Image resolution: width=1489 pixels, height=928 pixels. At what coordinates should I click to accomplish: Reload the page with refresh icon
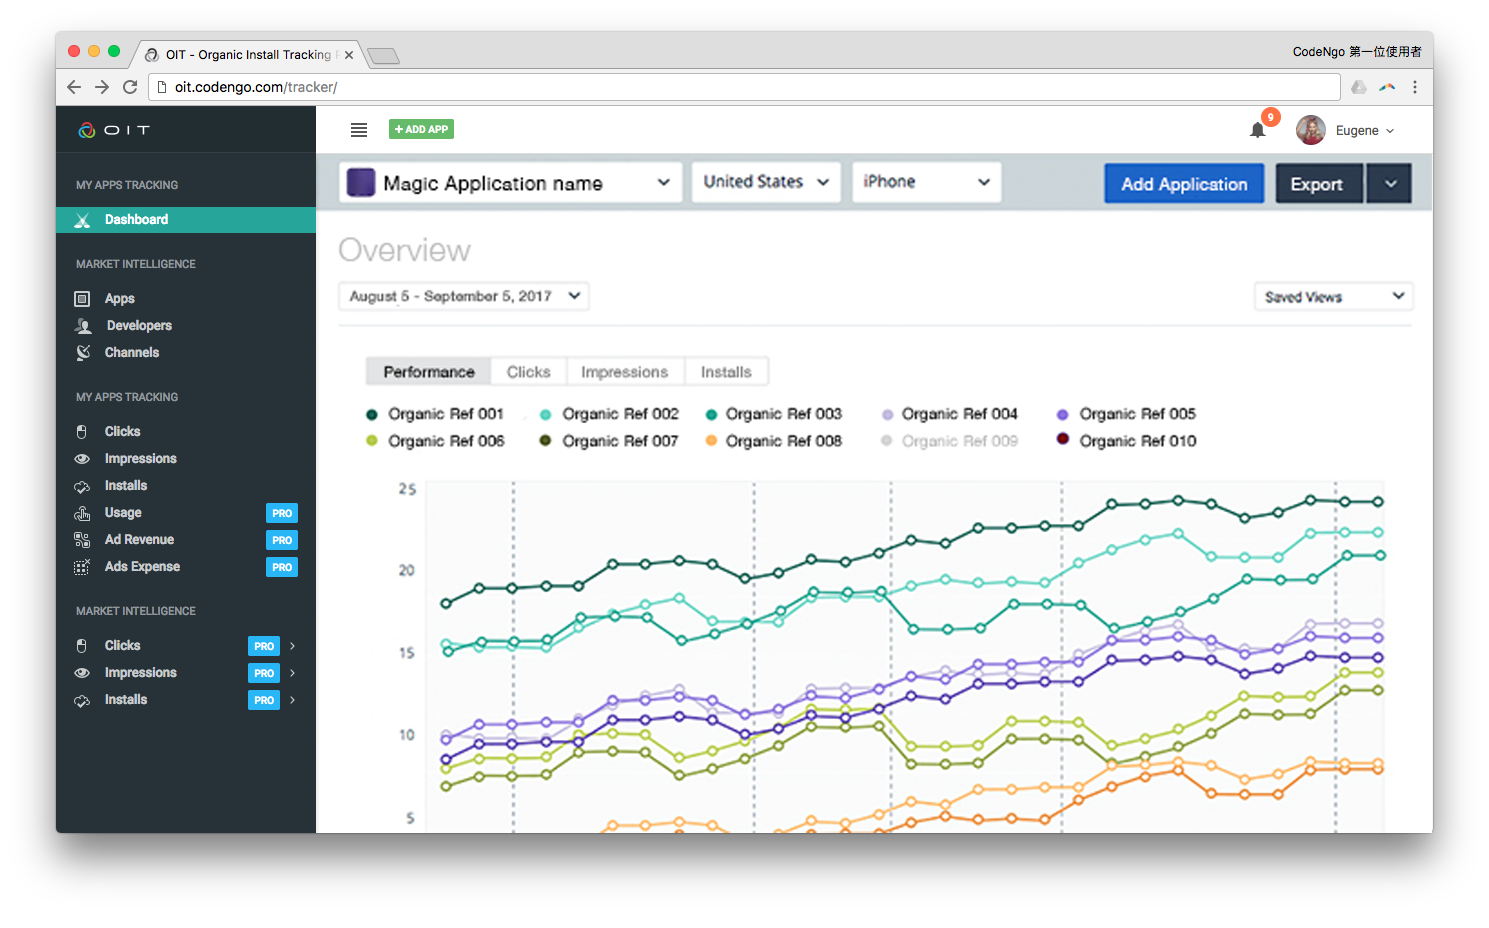130,87
